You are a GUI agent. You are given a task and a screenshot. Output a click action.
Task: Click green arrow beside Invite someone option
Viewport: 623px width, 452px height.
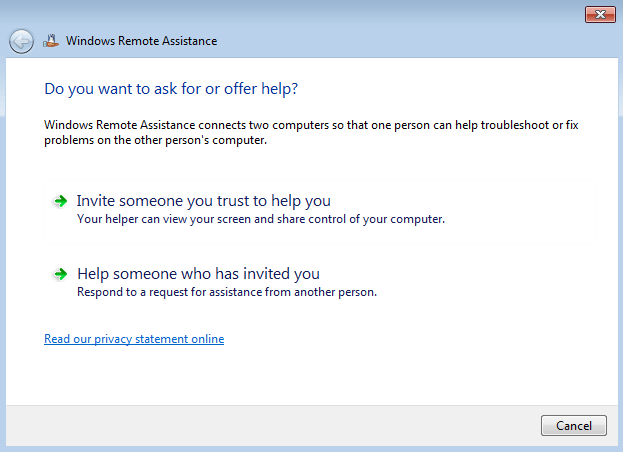click(60, 201)
